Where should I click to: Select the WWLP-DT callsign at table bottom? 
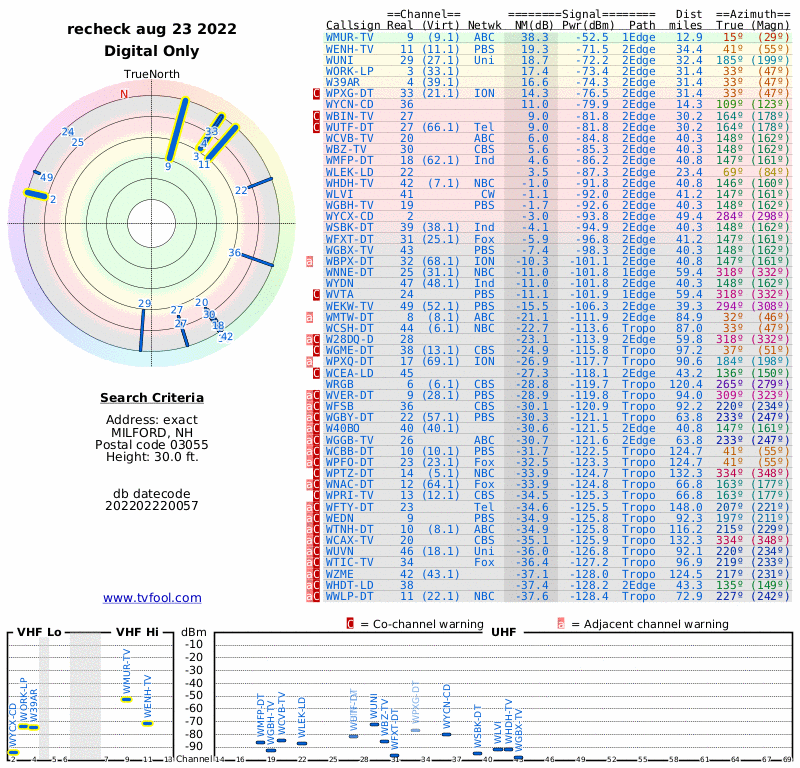click(x=349, y=597)
